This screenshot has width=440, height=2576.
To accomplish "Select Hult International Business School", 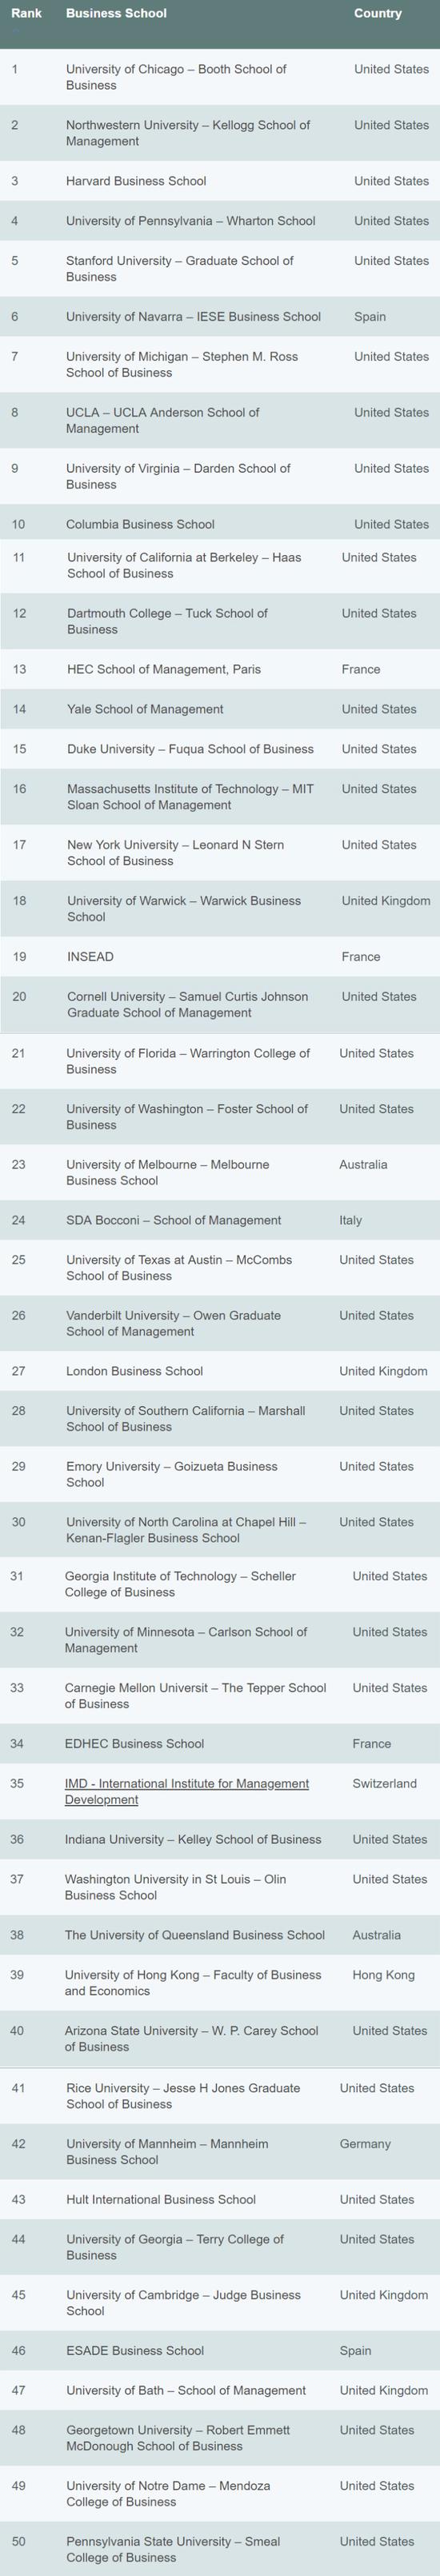I will click(x=161, y=2199).
